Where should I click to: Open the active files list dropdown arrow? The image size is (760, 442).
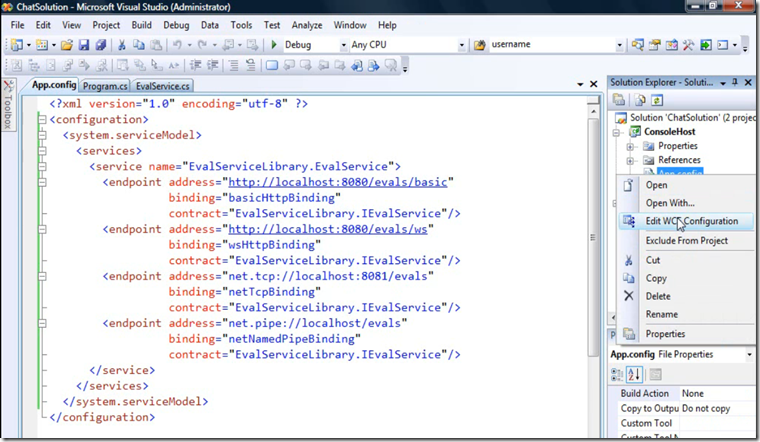click(x=580, y=84)
